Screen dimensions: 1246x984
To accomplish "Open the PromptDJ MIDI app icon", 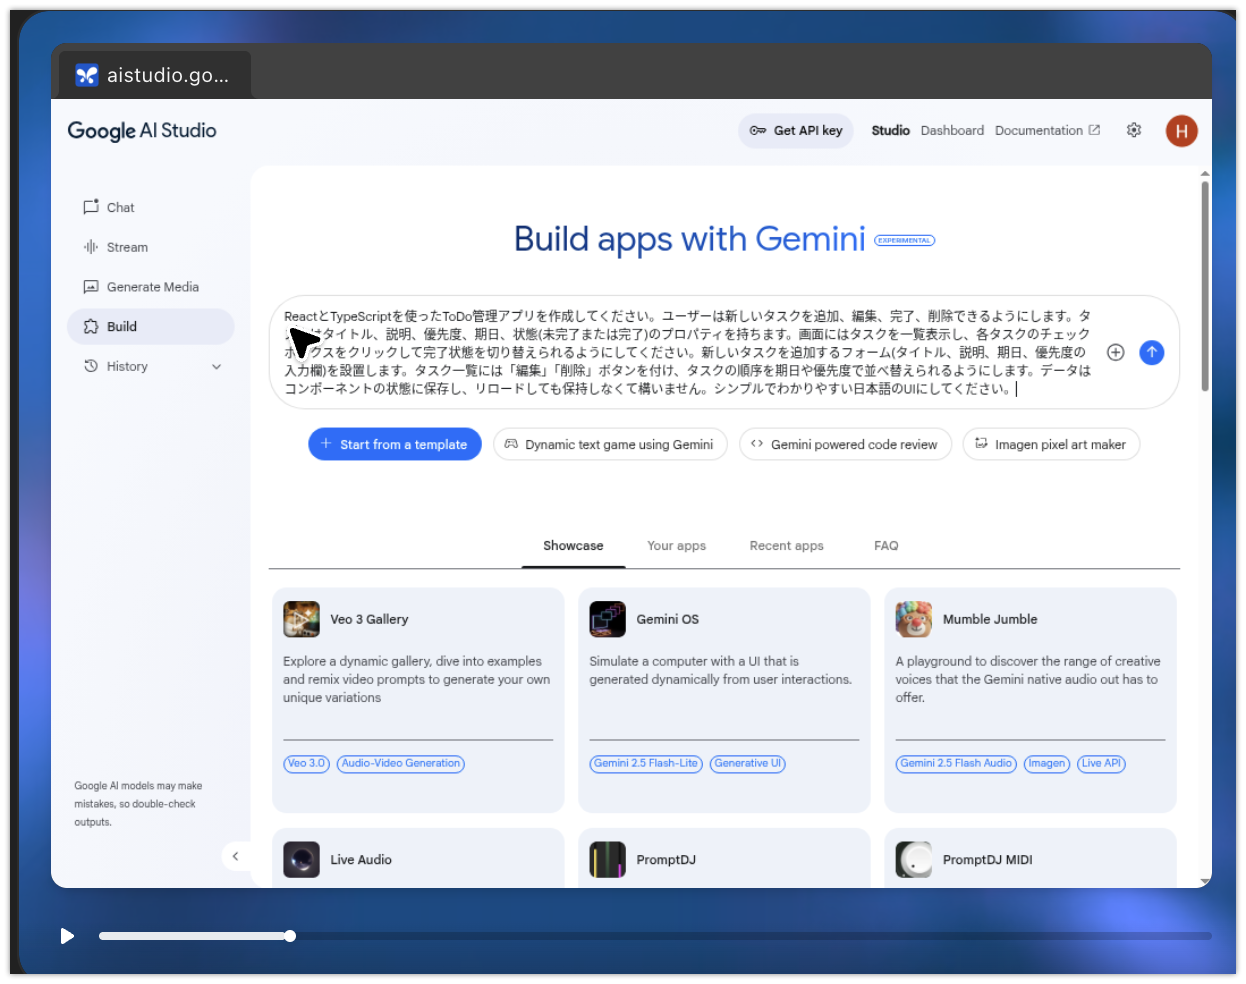I will click(x=914, y=860).
